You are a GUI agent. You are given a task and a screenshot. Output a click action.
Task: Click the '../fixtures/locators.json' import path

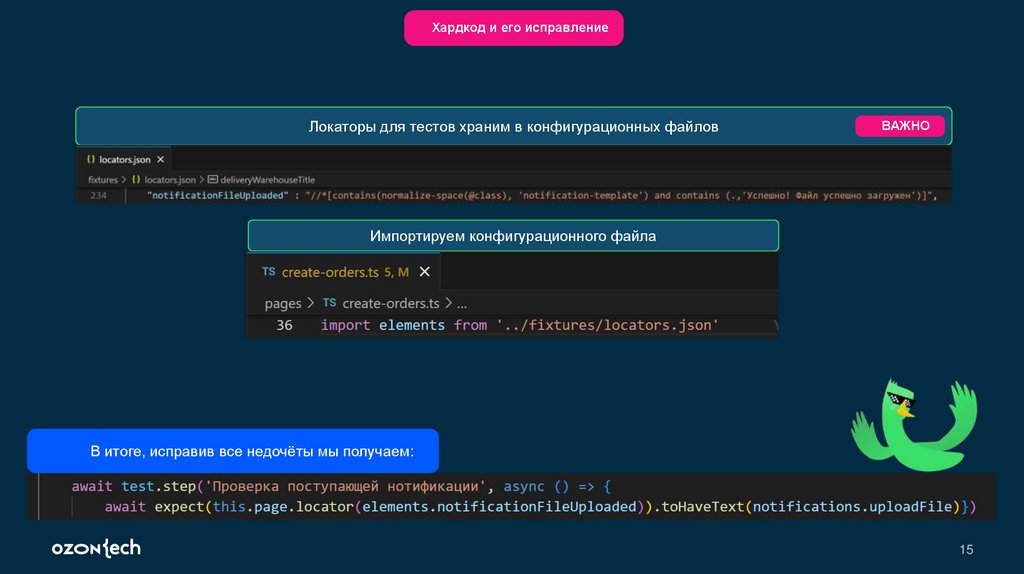607,325
